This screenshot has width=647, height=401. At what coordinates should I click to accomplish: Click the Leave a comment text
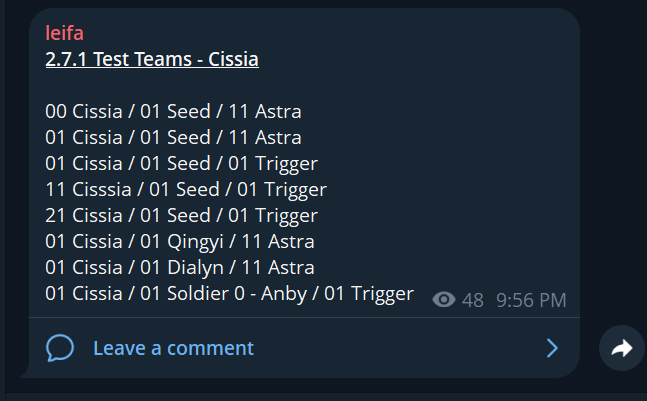tap(173, 348)
